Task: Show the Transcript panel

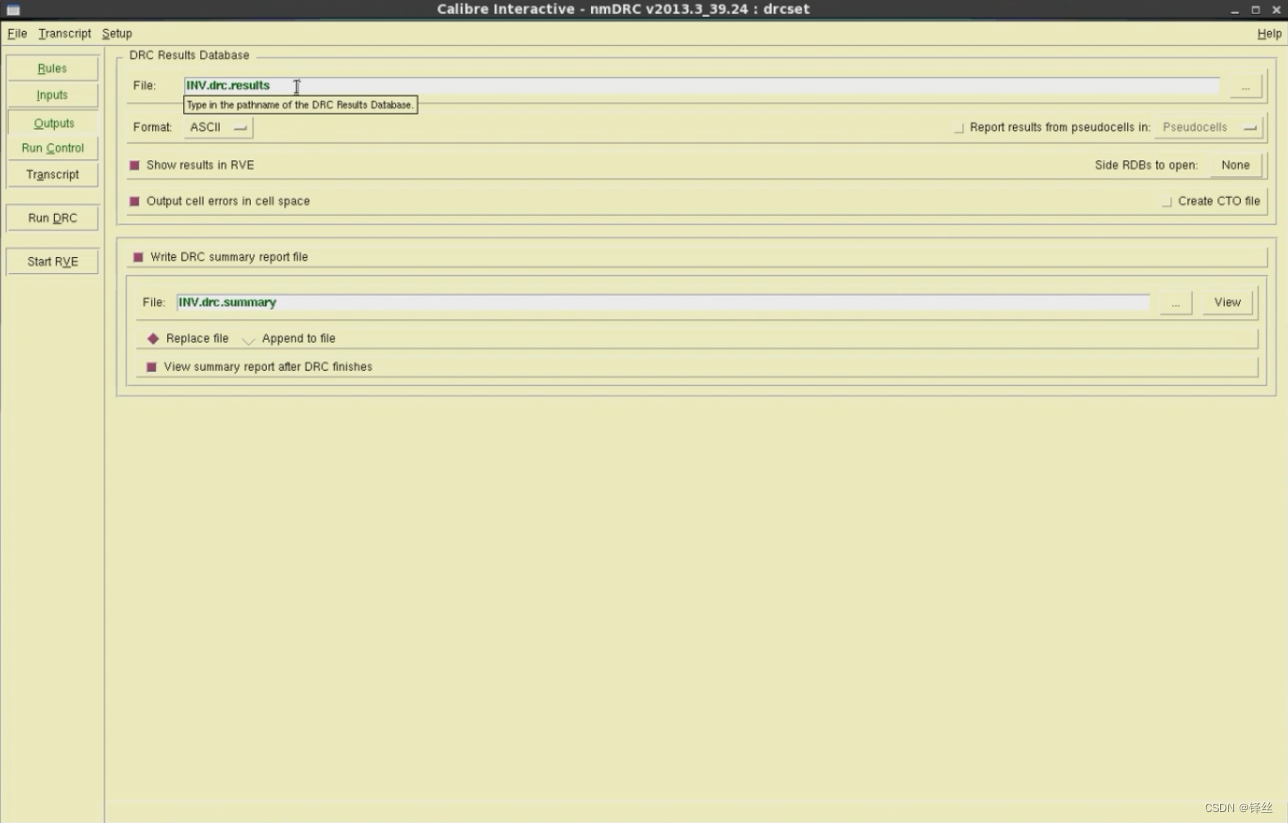Action: [x=52, y=174]
